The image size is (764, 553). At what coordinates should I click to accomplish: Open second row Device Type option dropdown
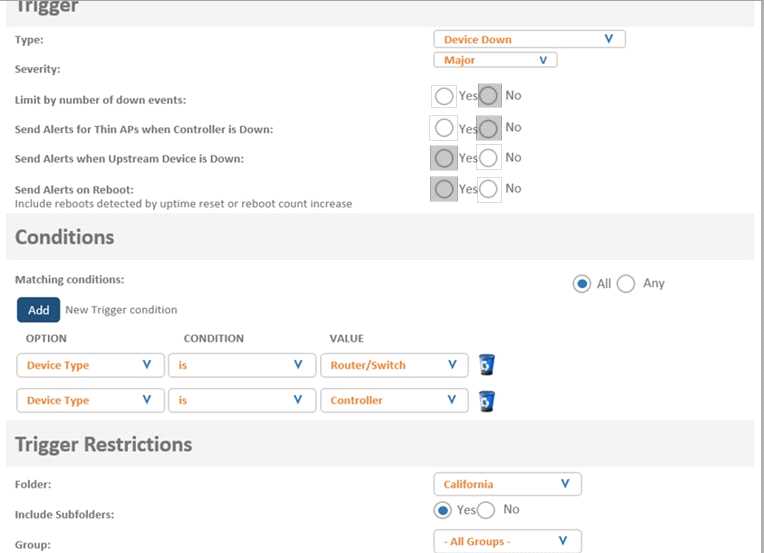(90, 400)
